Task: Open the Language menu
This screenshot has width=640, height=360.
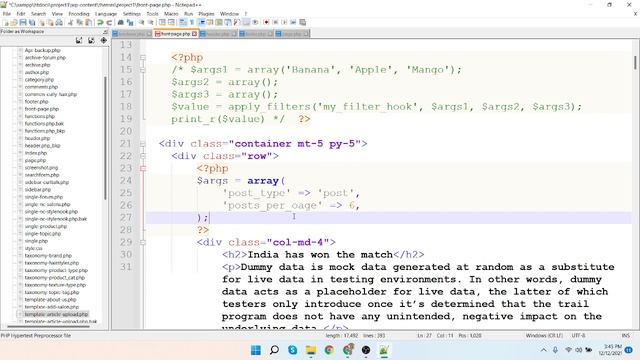Action: [x=106, y=14]
